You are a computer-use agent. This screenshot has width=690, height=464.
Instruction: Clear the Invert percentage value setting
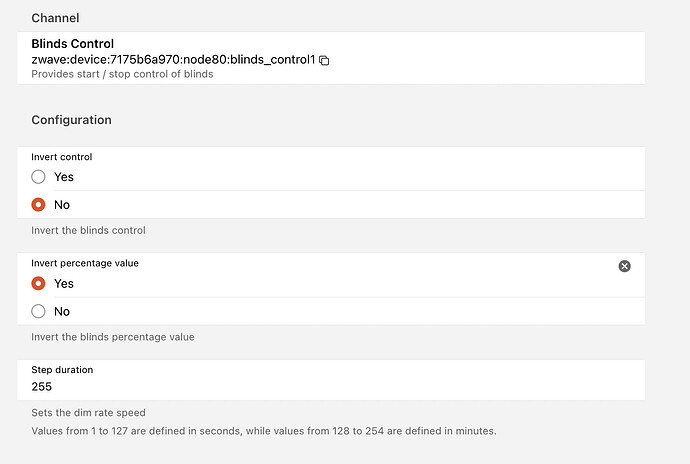coord(624,266)
